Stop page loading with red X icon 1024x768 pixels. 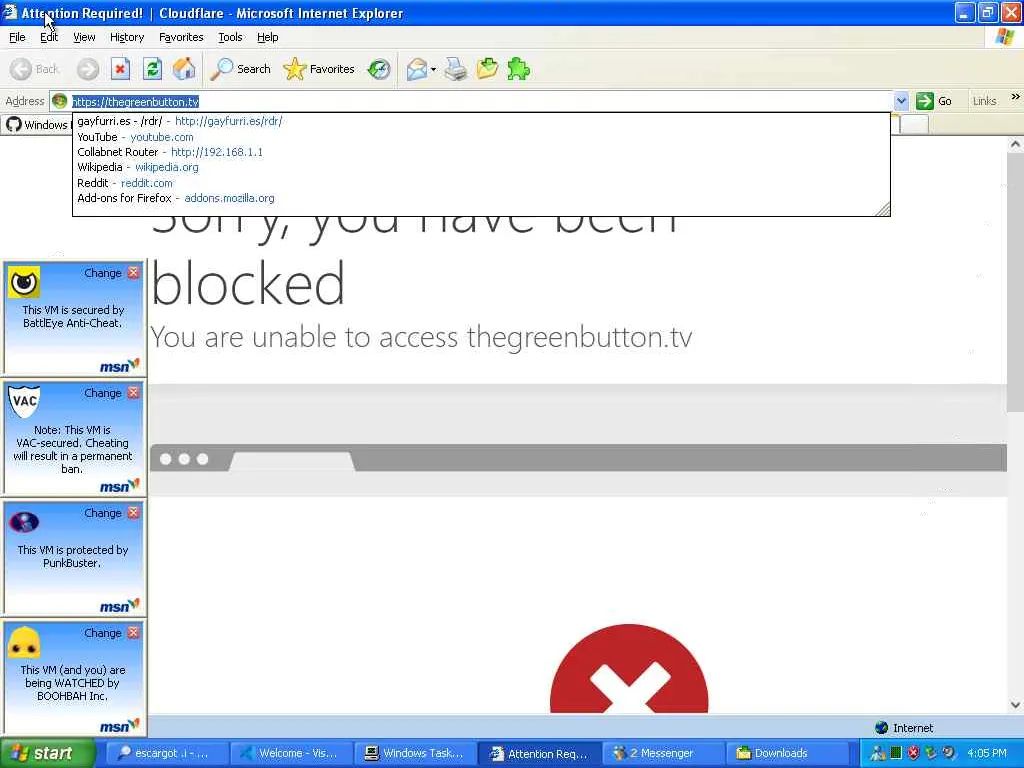(120, 69)
